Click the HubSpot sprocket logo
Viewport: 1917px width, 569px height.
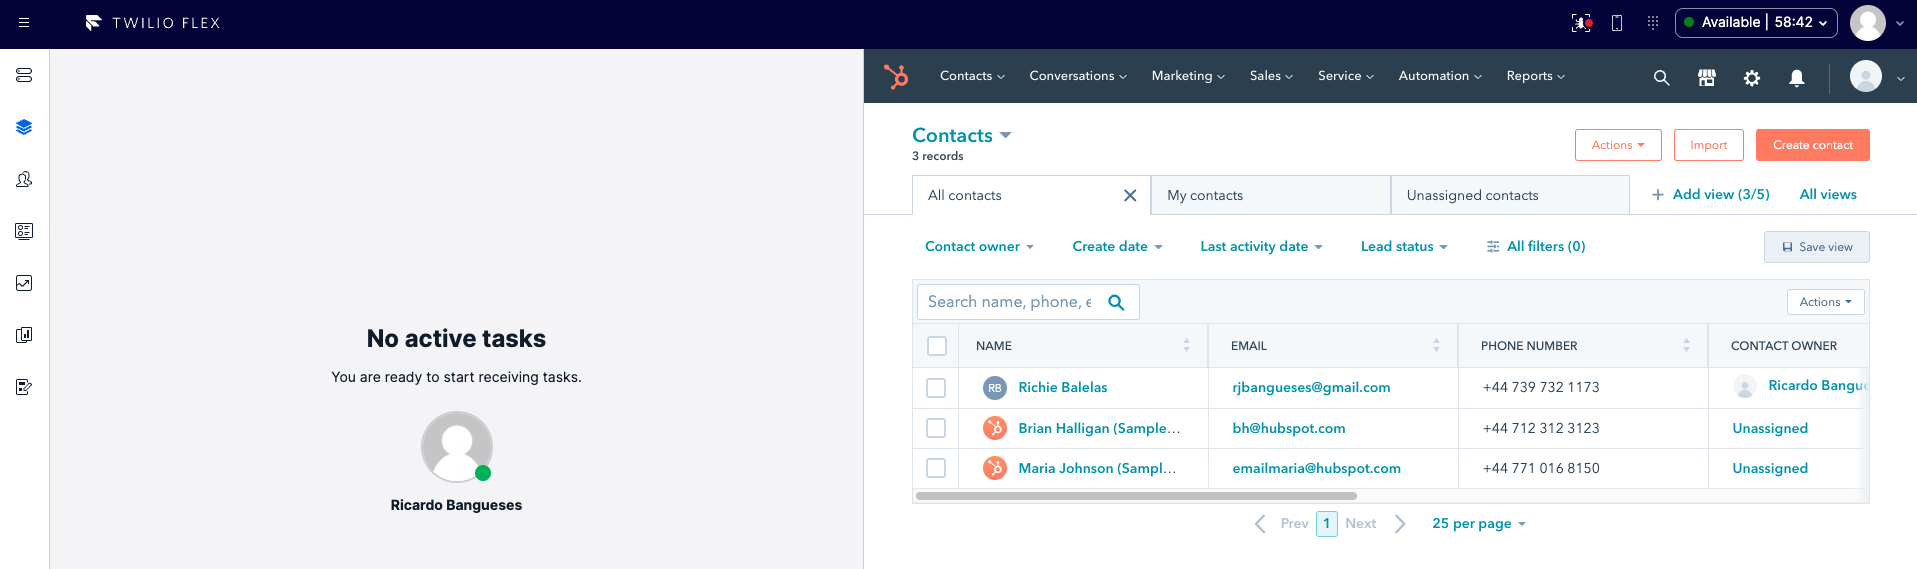[896, 76]
